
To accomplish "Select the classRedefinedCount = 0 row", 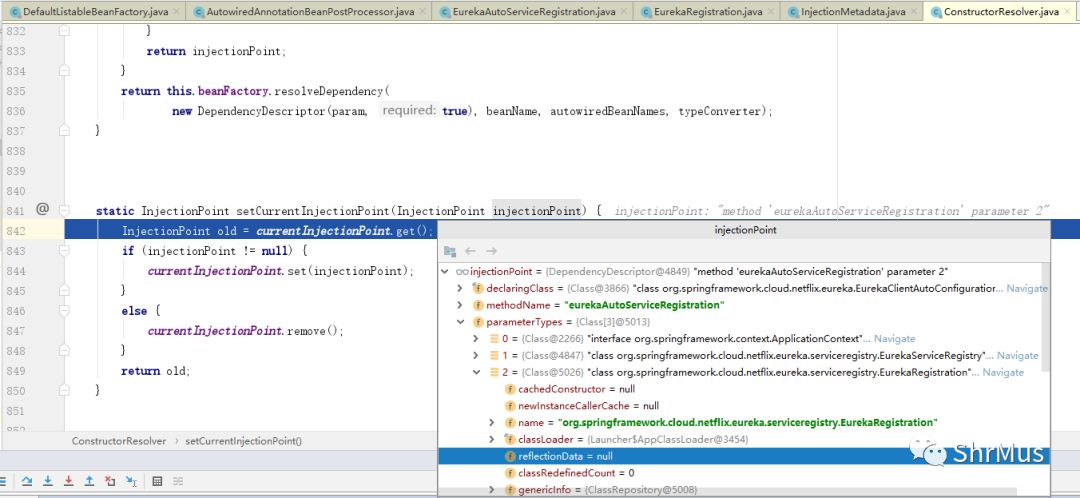I will (x=743, y=473).
